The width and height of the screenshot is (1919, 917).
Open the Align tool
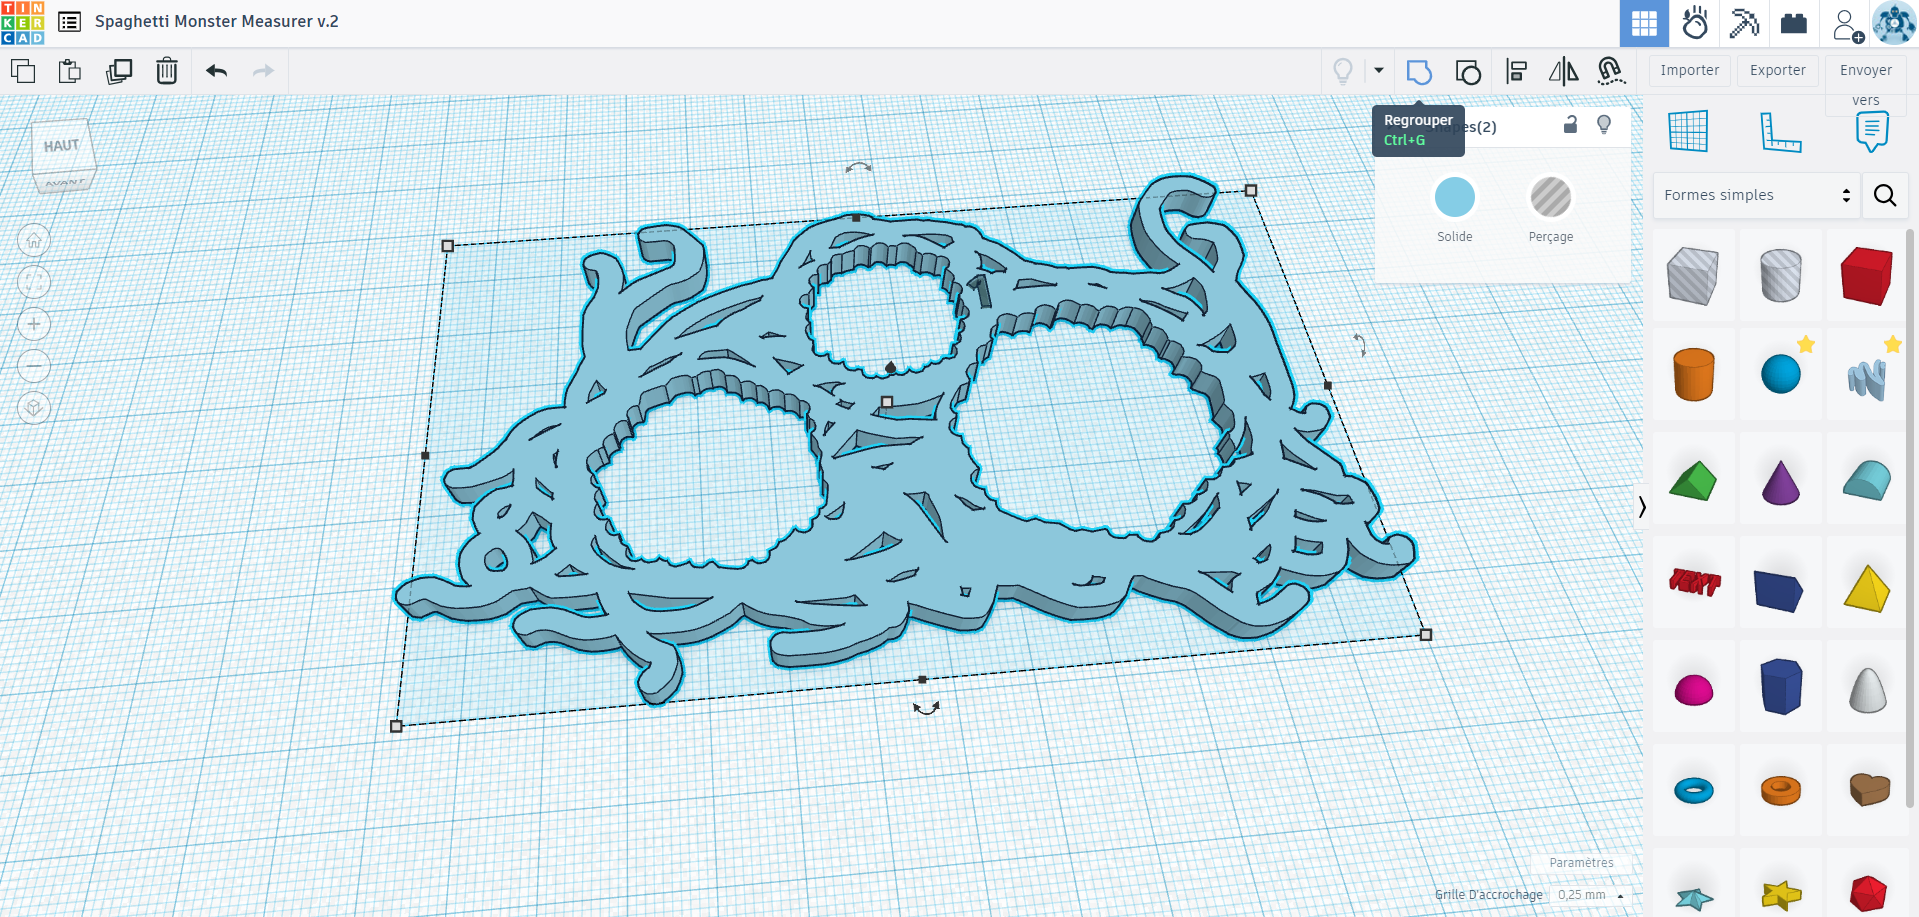(1516, 72)
